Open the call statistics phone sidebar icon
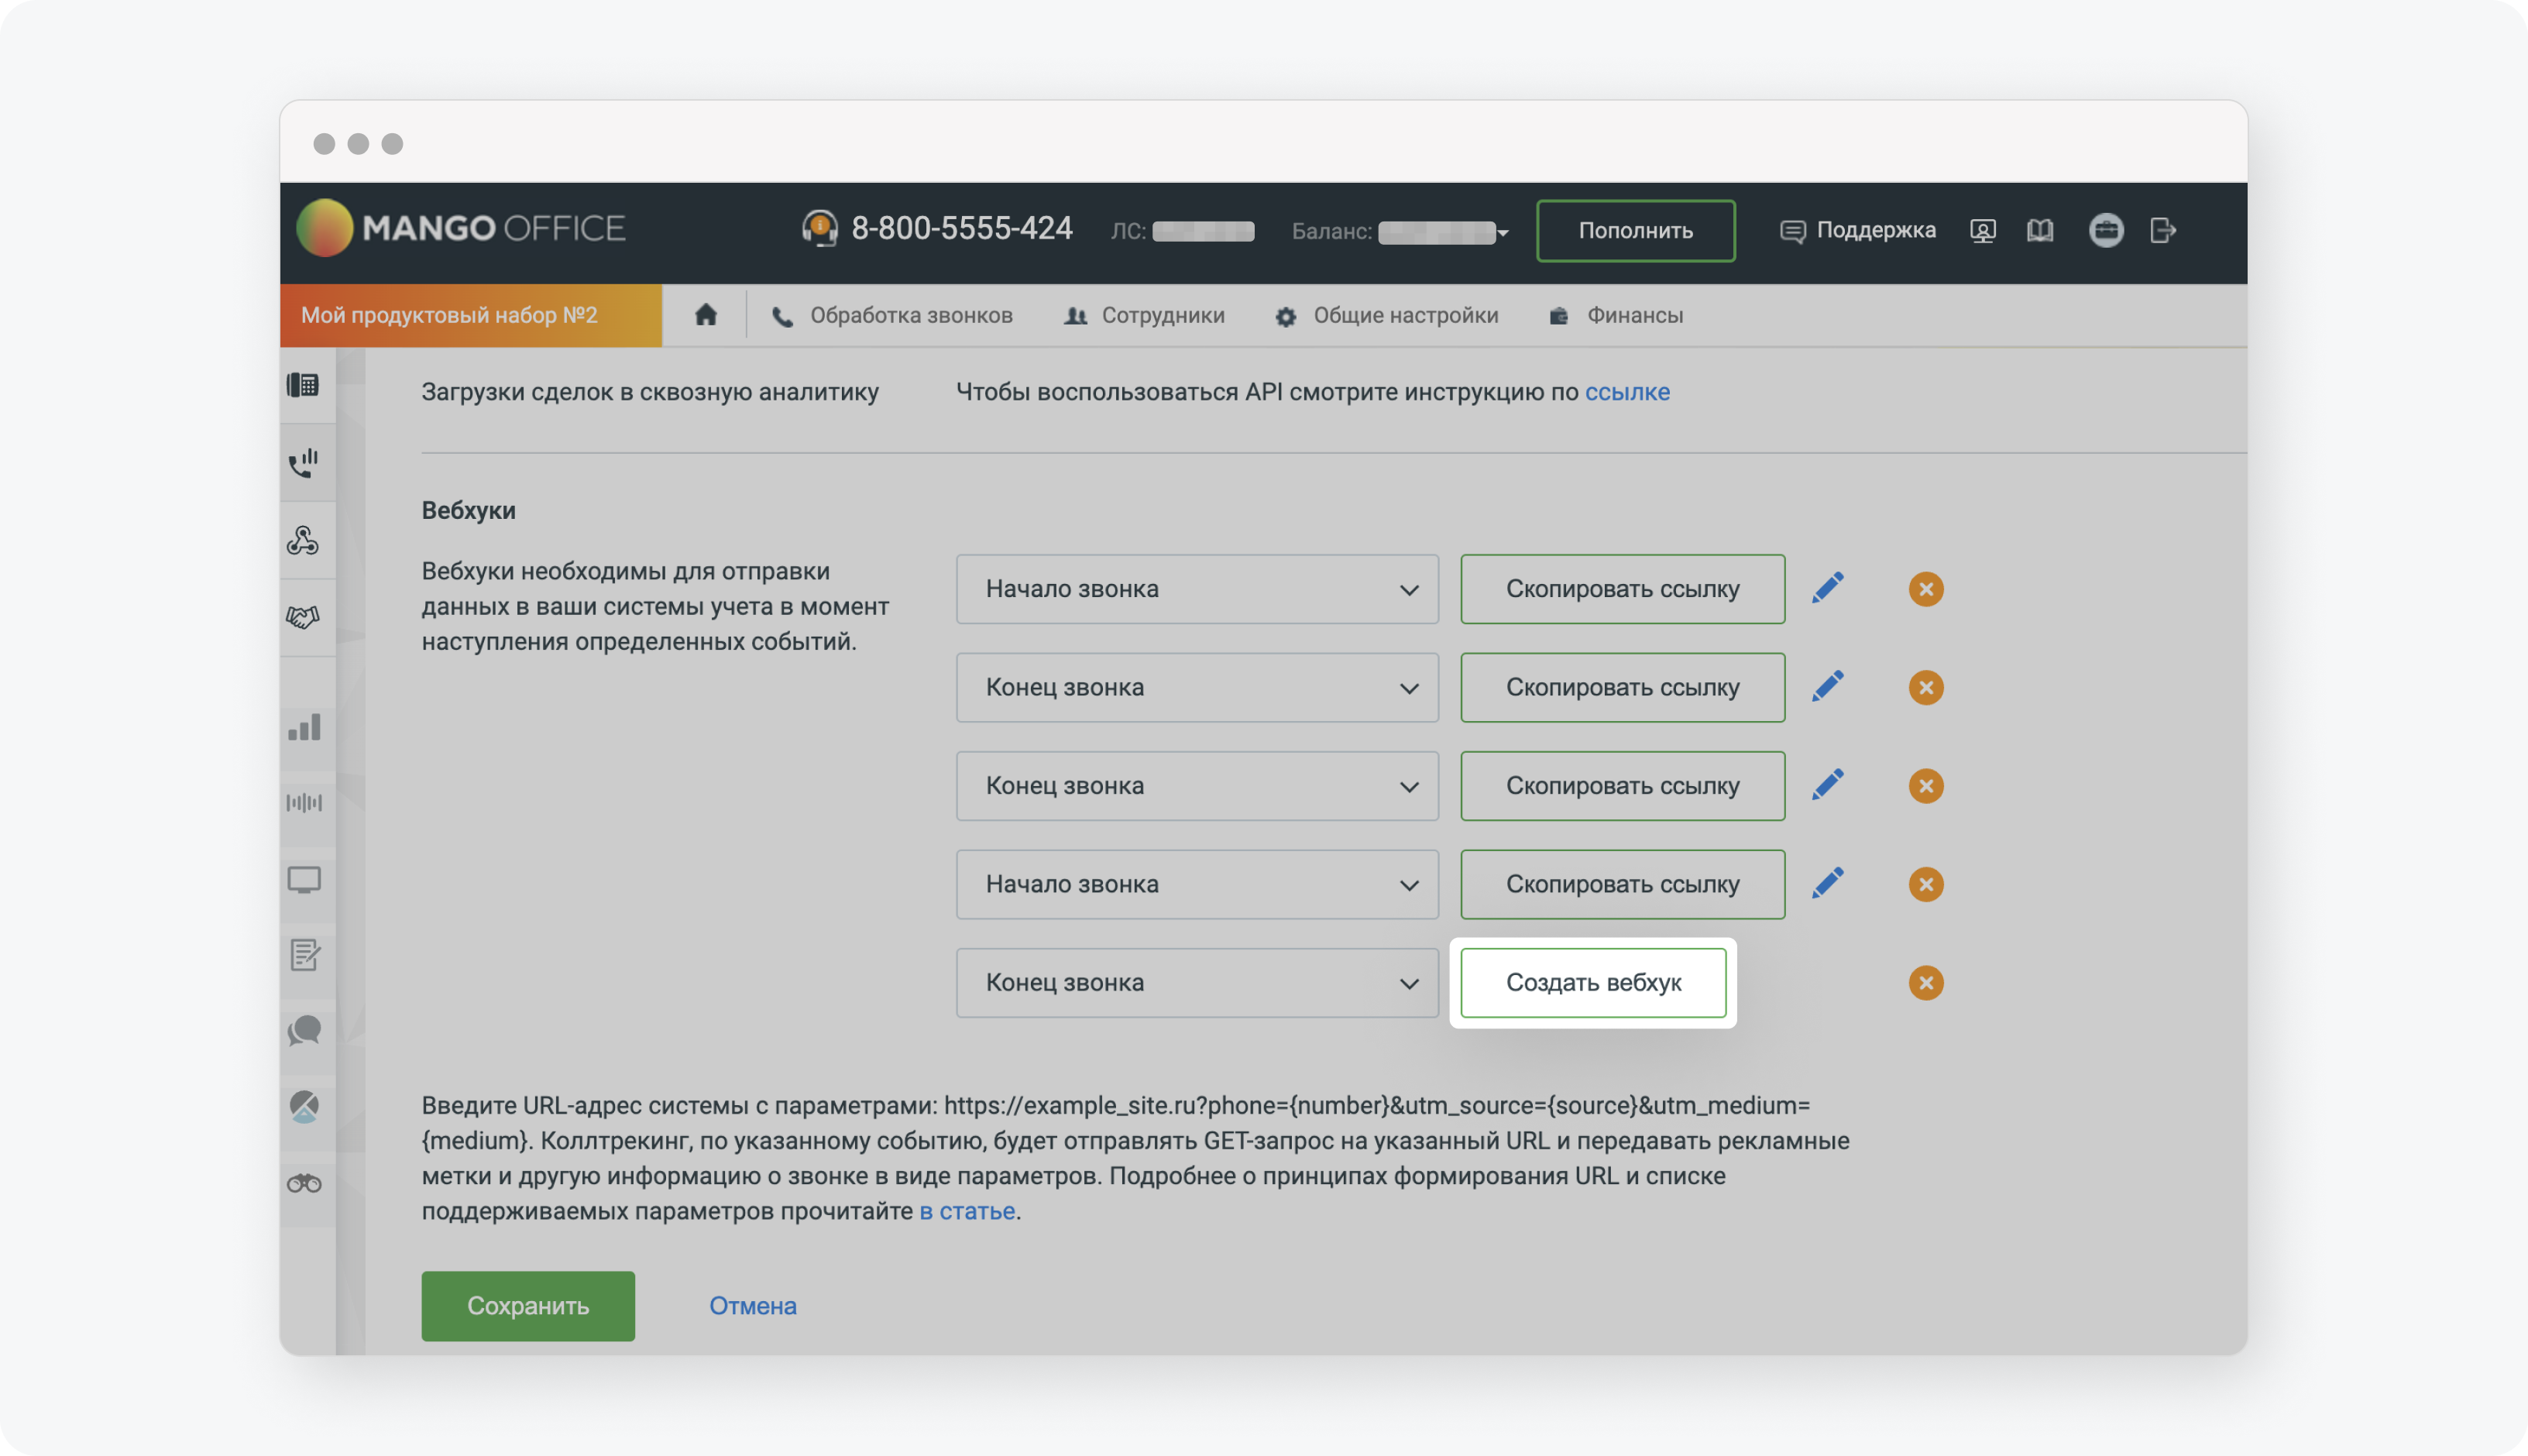 (x=303, y=463)
